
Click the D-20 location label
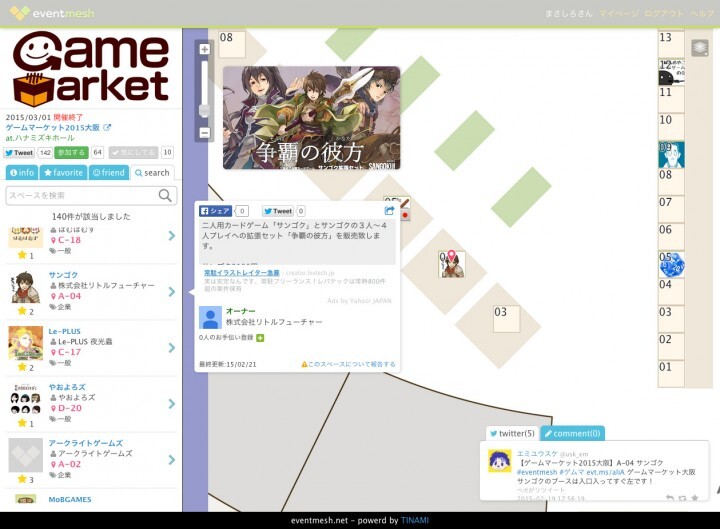[70, 408]
